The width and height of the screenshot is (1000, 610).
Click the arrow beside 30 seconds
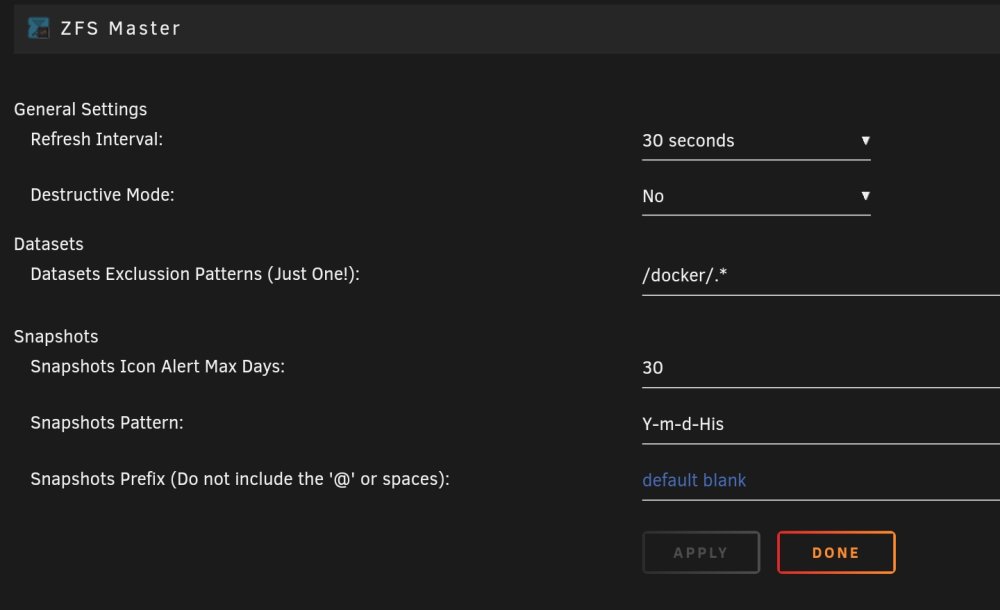pyautogui.click(x=865, y=140)
